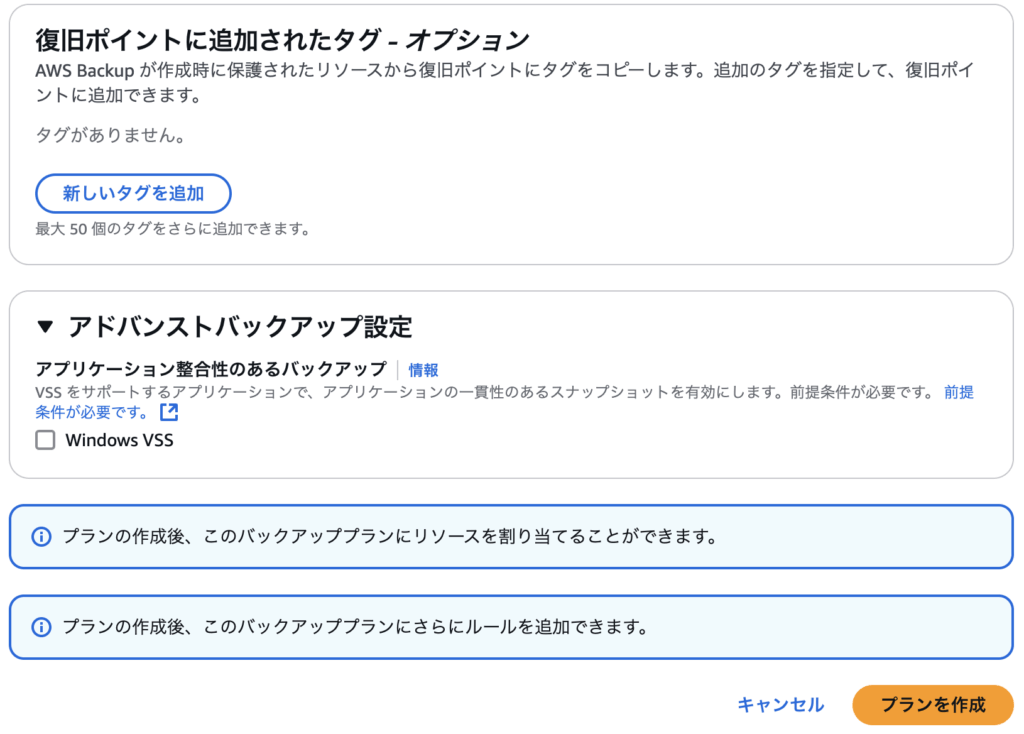
Task: Click the アプリケーション整合性のあるバックアップ label
Action: tap(211, 370)
